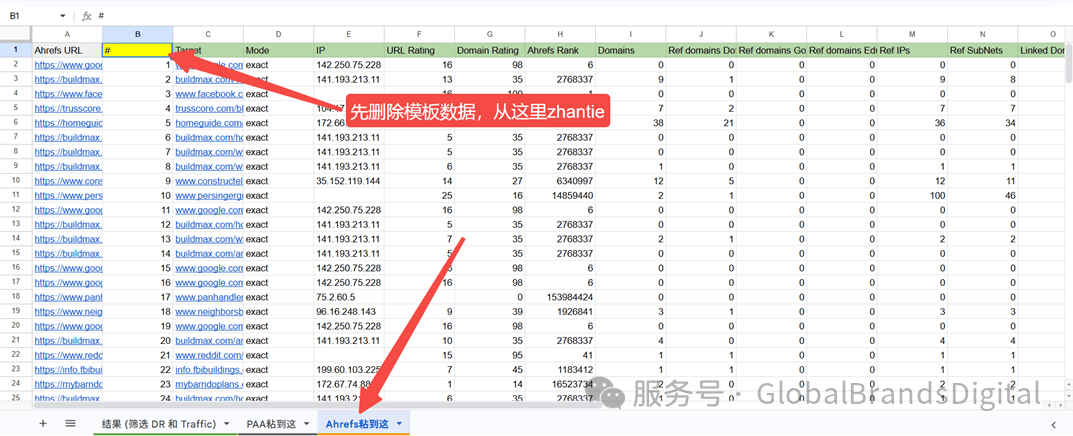
Task: Open the www.neighborsb link
Action: pyautogui.click(x=209, y=311)
